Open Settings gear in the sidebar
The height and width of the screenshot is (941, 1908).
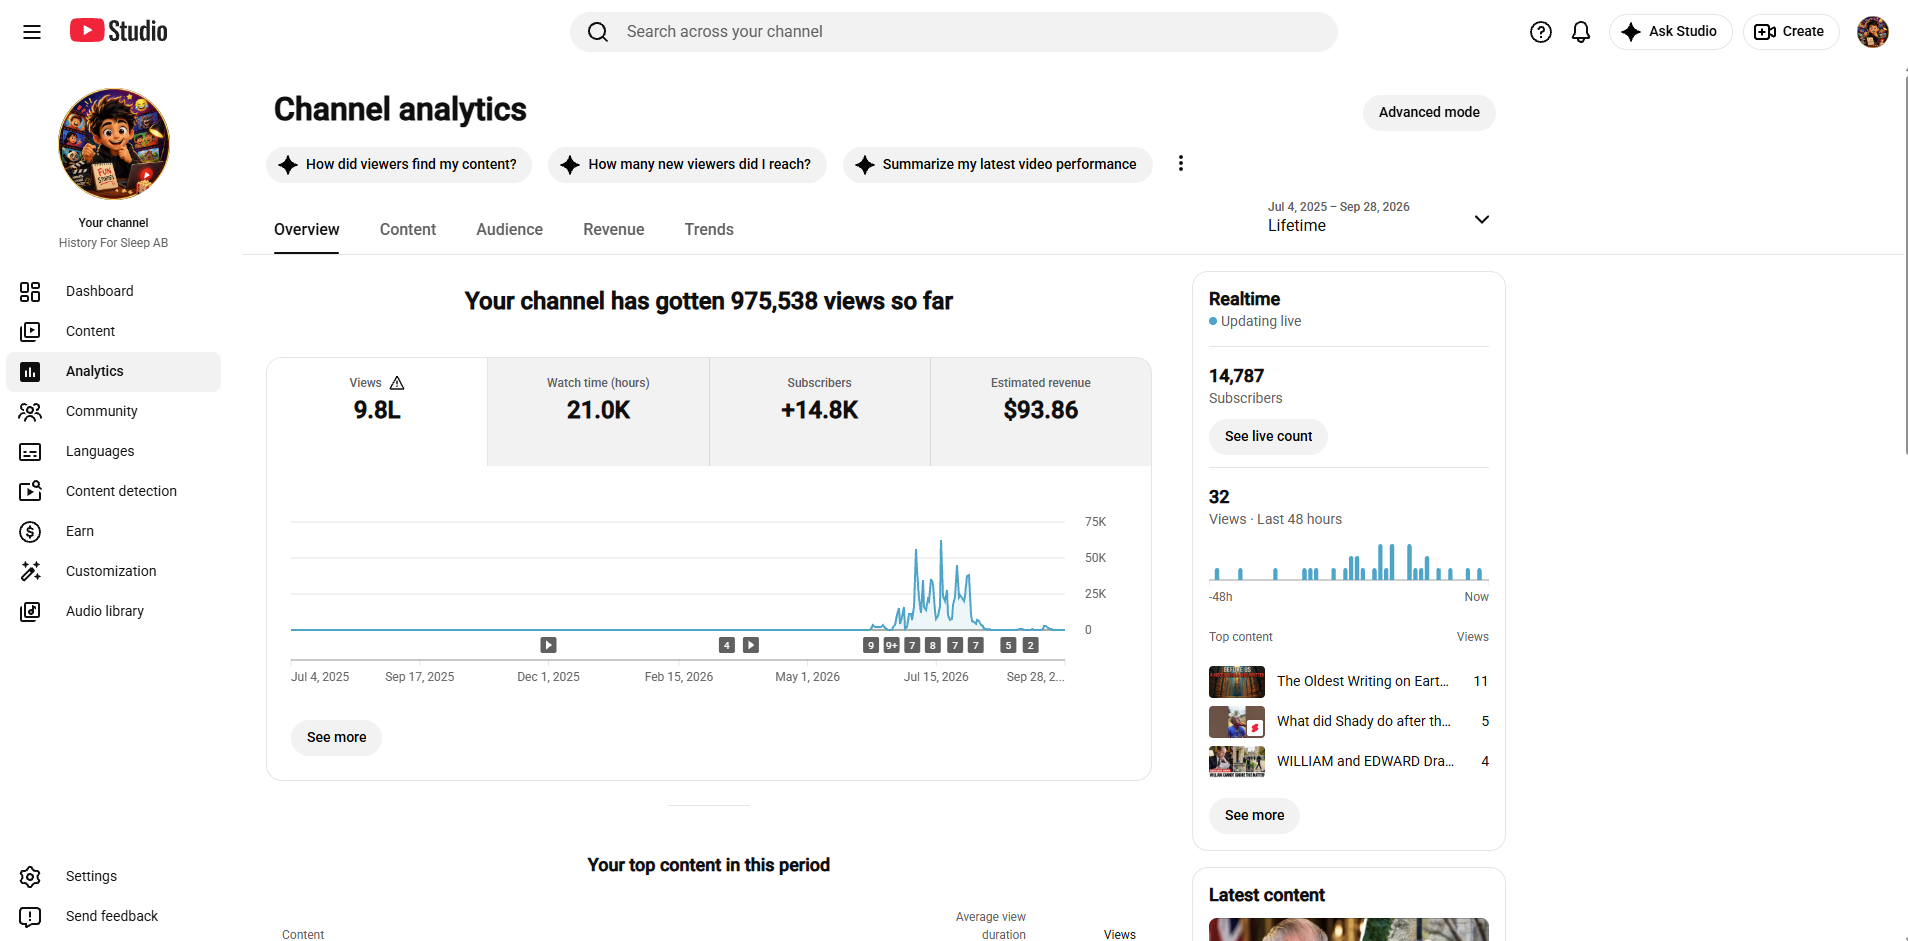(113, 876)
